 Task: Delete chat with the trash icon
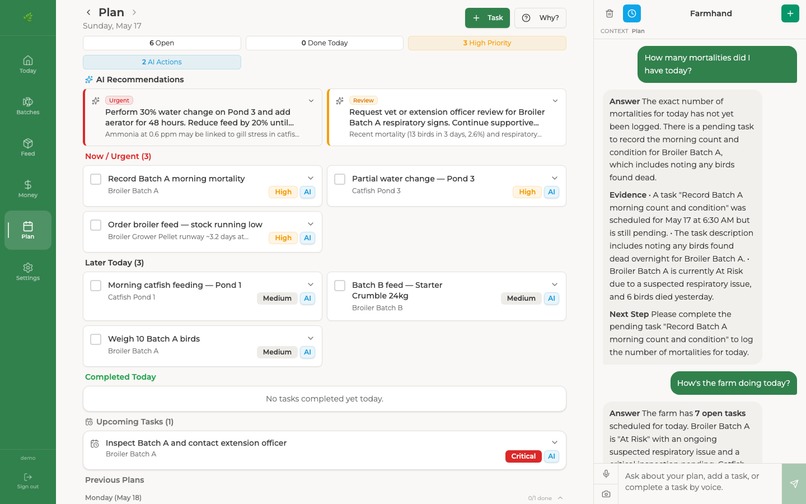609,13
